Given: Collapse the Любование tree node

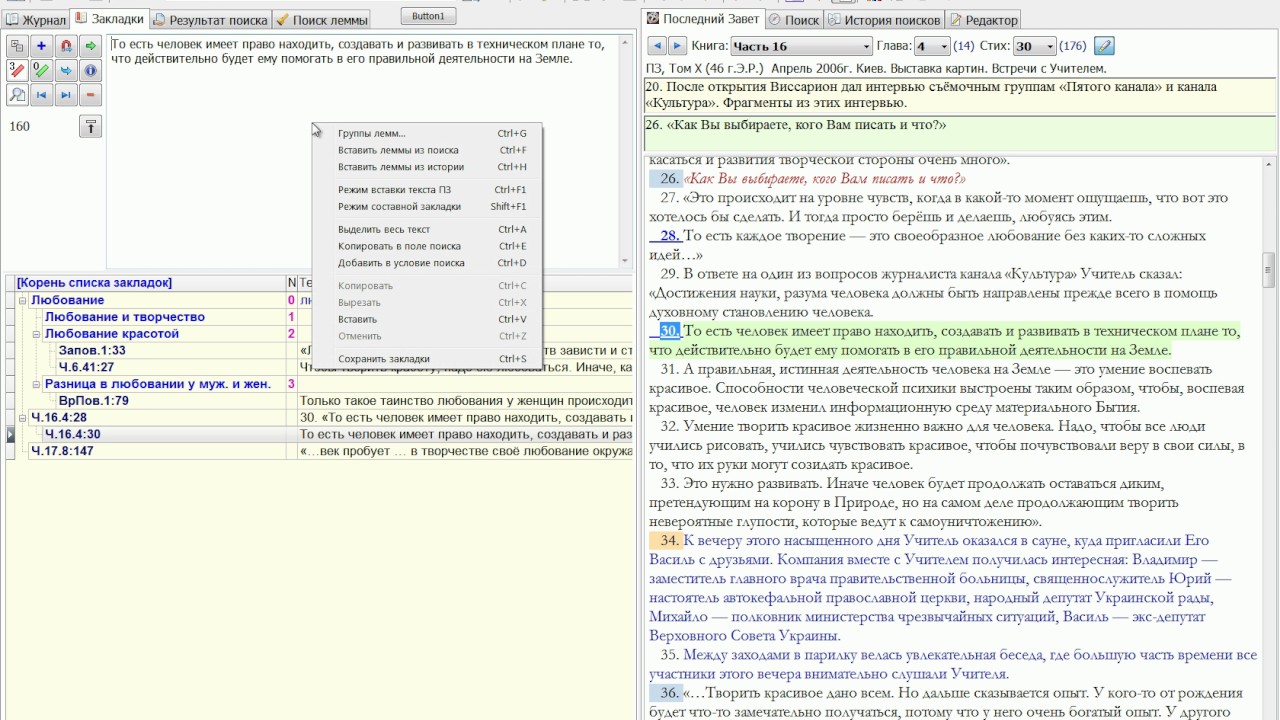Looking at the screenshot, I should click(x=22, y=300).
